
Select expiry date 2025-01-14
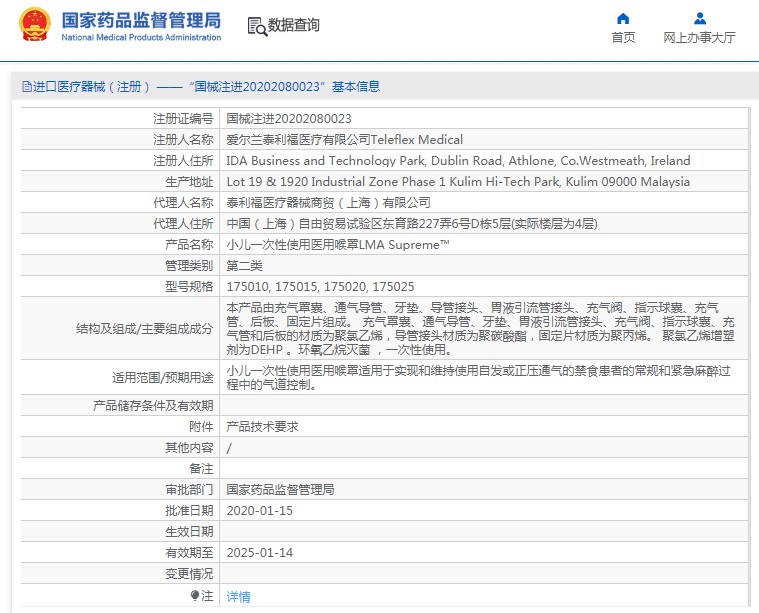(259, 552)
